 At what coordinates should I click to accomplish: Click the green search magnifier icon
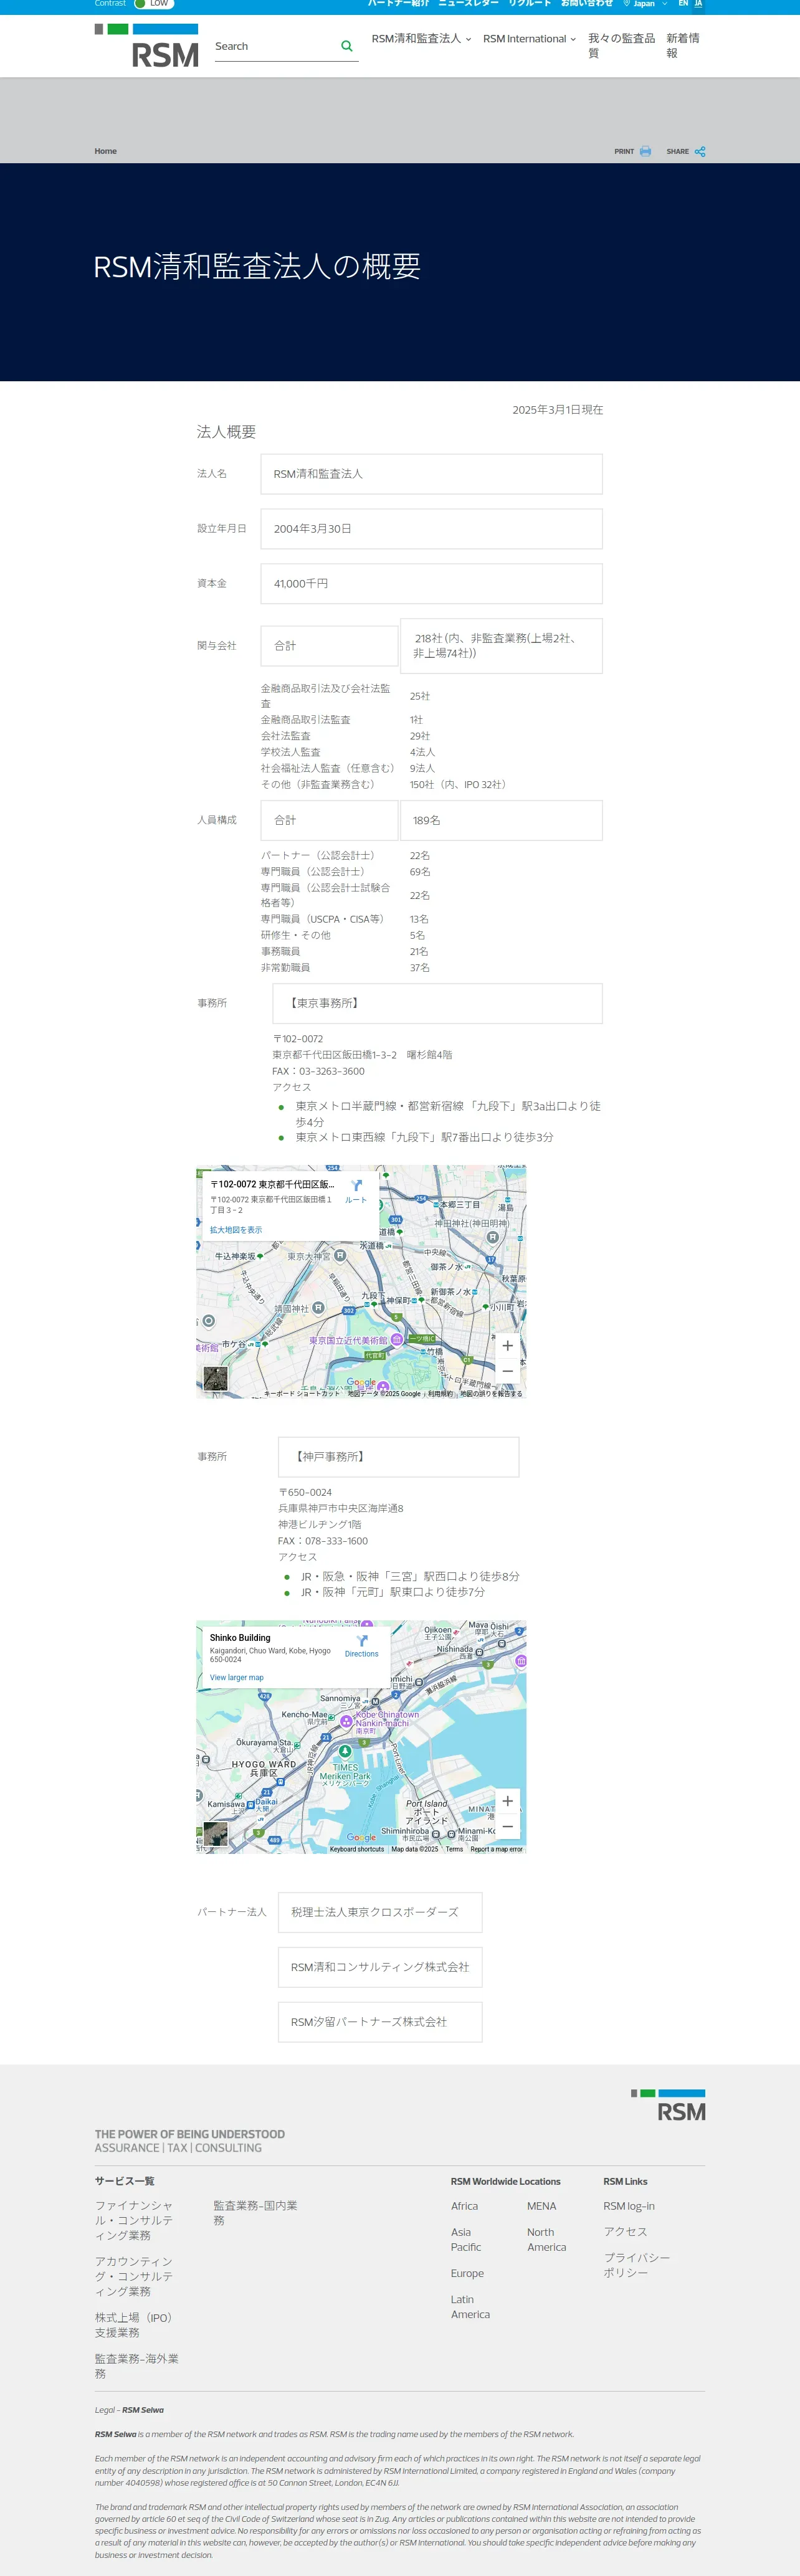(347, 46)
